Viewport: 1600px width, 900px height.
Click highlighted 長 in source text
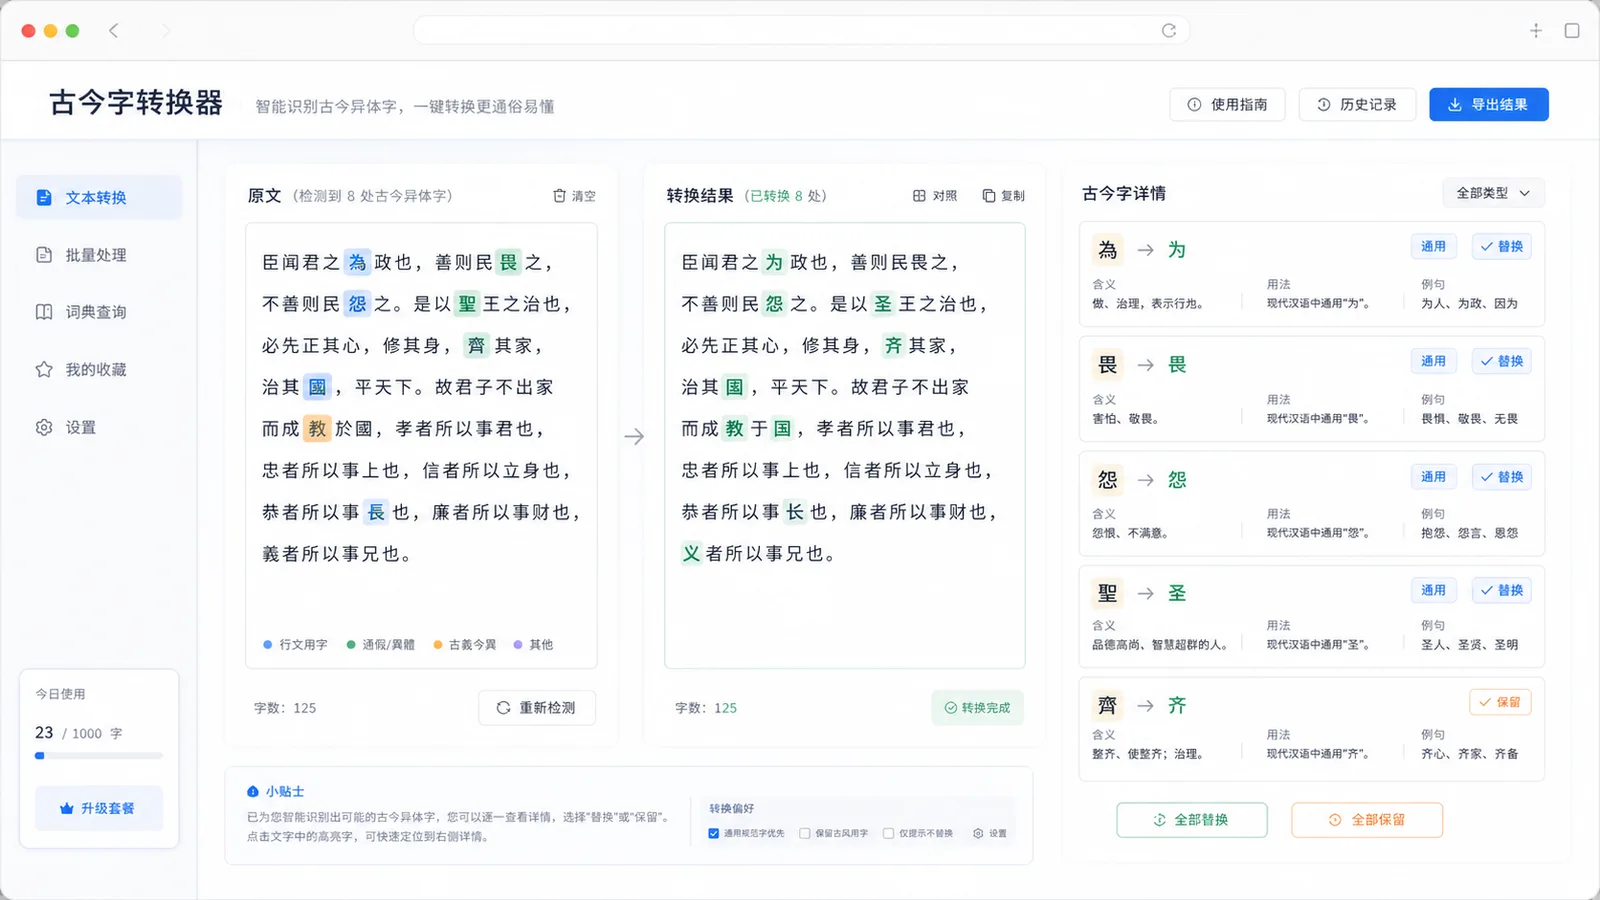point(376,512)
